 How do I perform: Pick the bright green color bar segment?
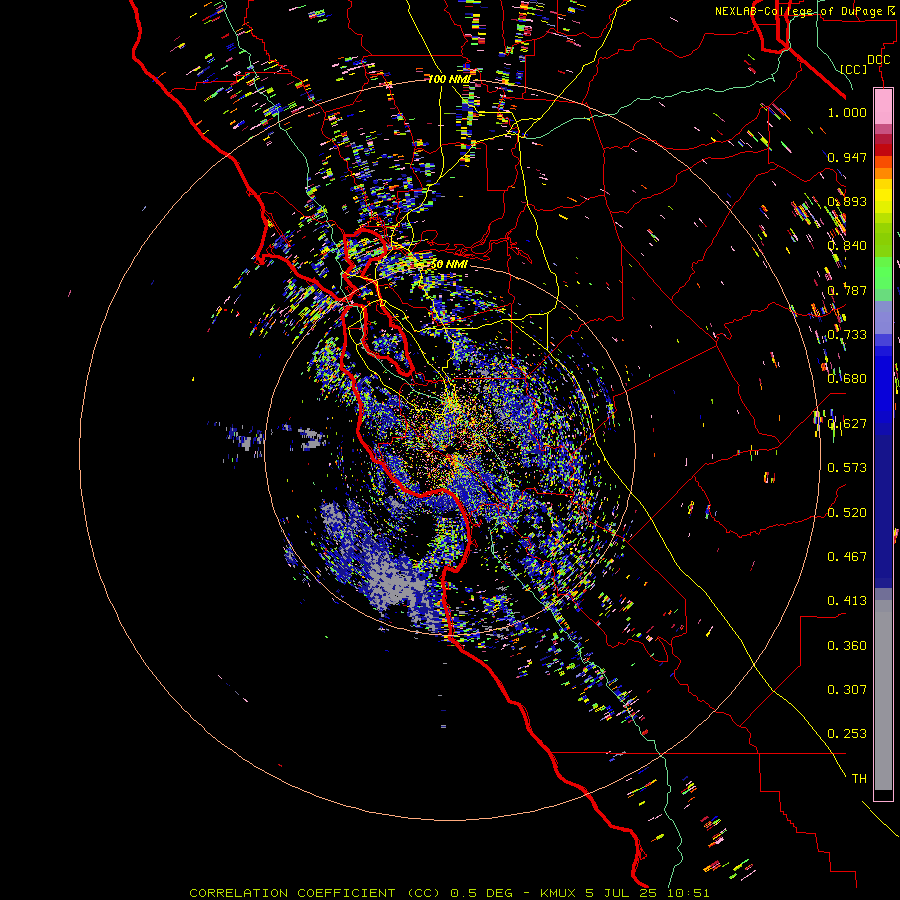883,272
